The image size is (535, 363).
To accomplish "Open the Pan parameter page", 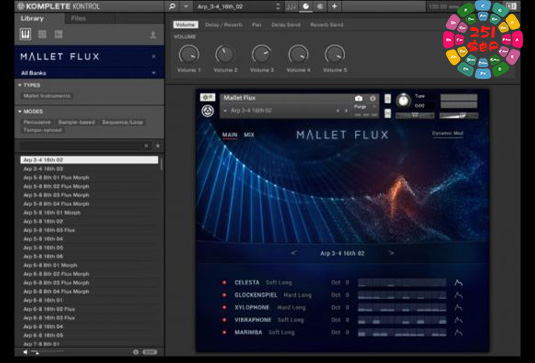I will 257,25.
